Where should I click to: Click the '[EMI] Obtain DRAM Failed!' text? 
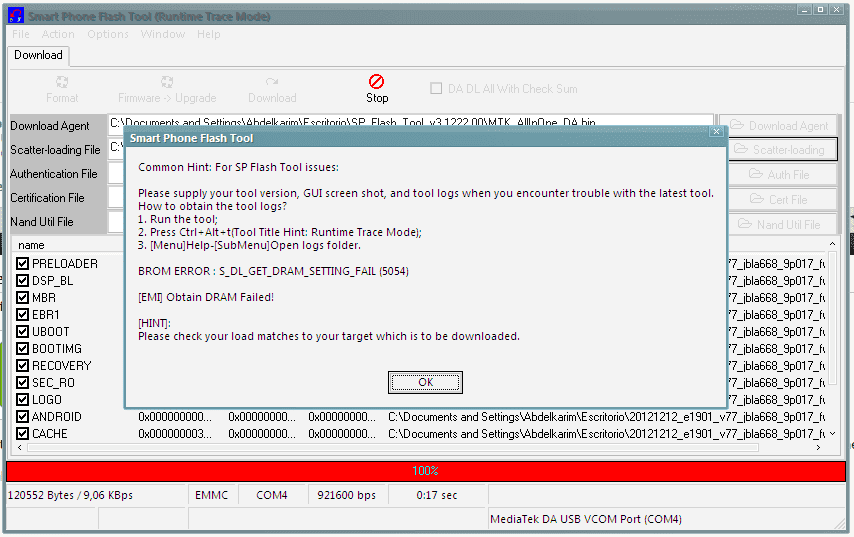click(x=206, y=297)
